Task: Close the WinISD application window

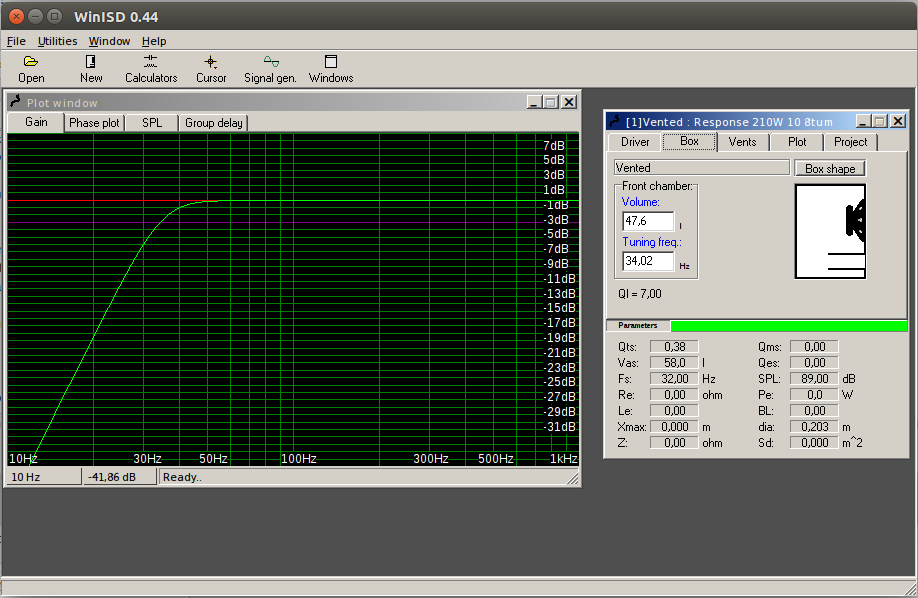Action: (x=16, y=16)
